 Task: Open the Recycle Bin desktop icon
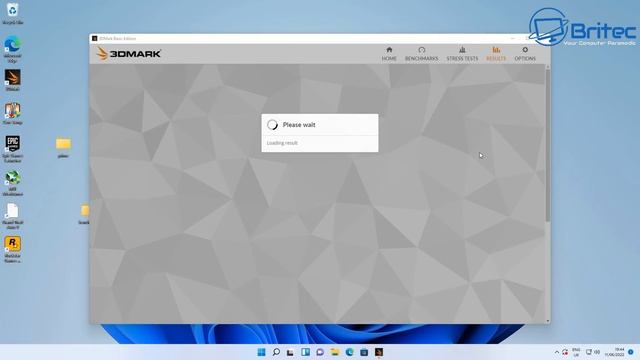pyautogui.click(x=13, y=13)
